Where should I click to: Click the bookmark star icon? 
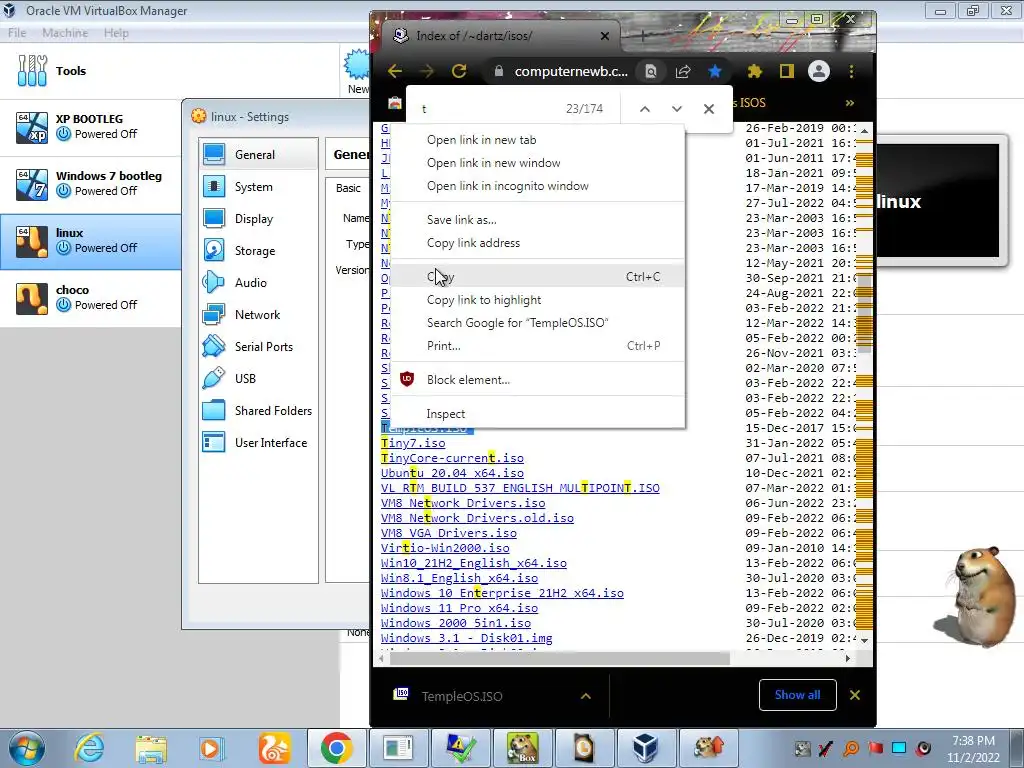(715, 71)
